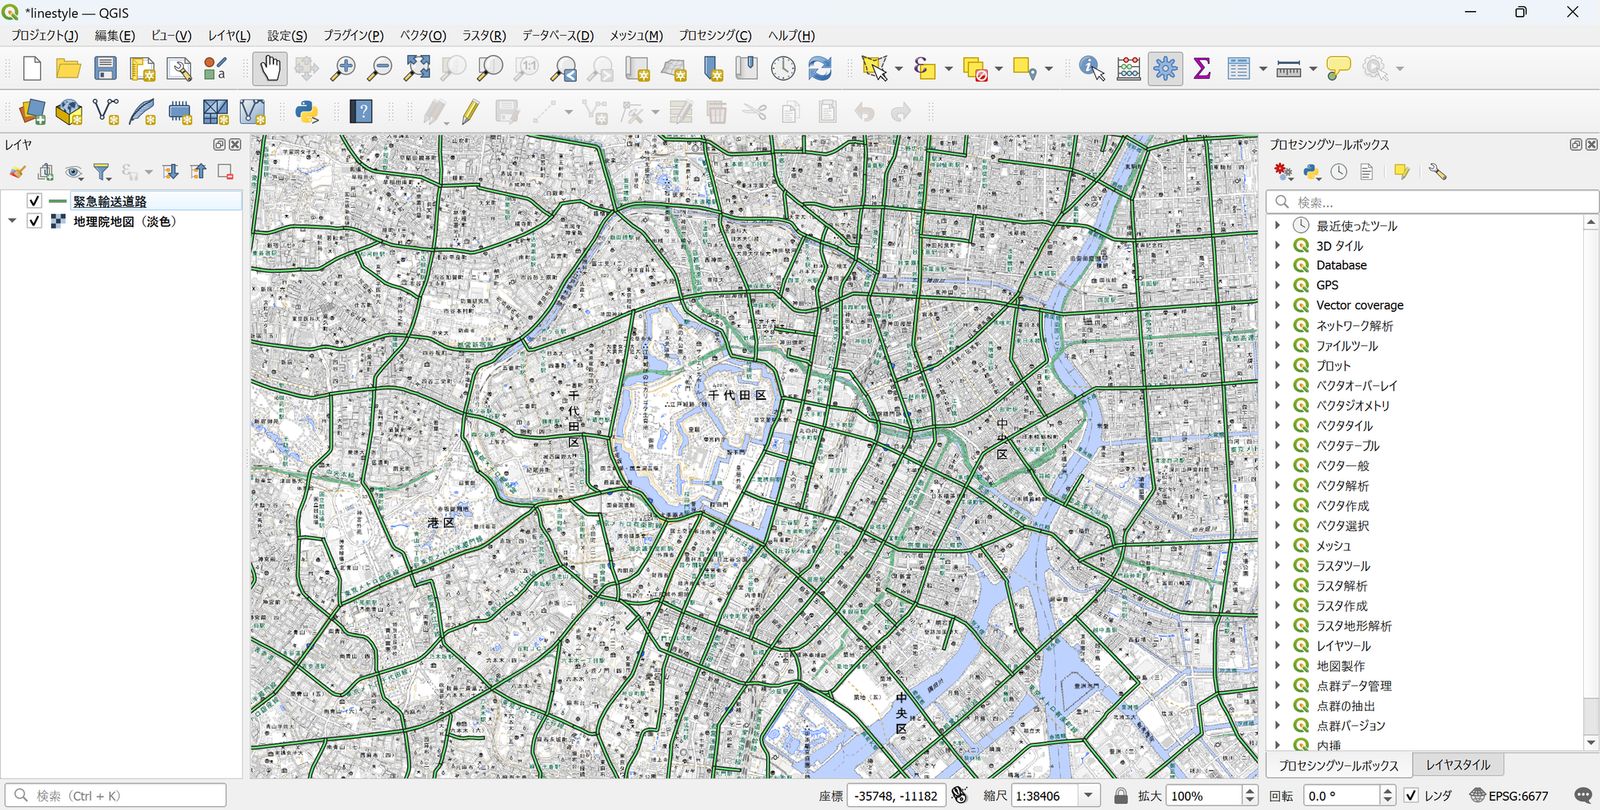This screenshot has height=810, width=1600.
Task: Click the Map Tips speech bubble icon
Action: 1338,68
